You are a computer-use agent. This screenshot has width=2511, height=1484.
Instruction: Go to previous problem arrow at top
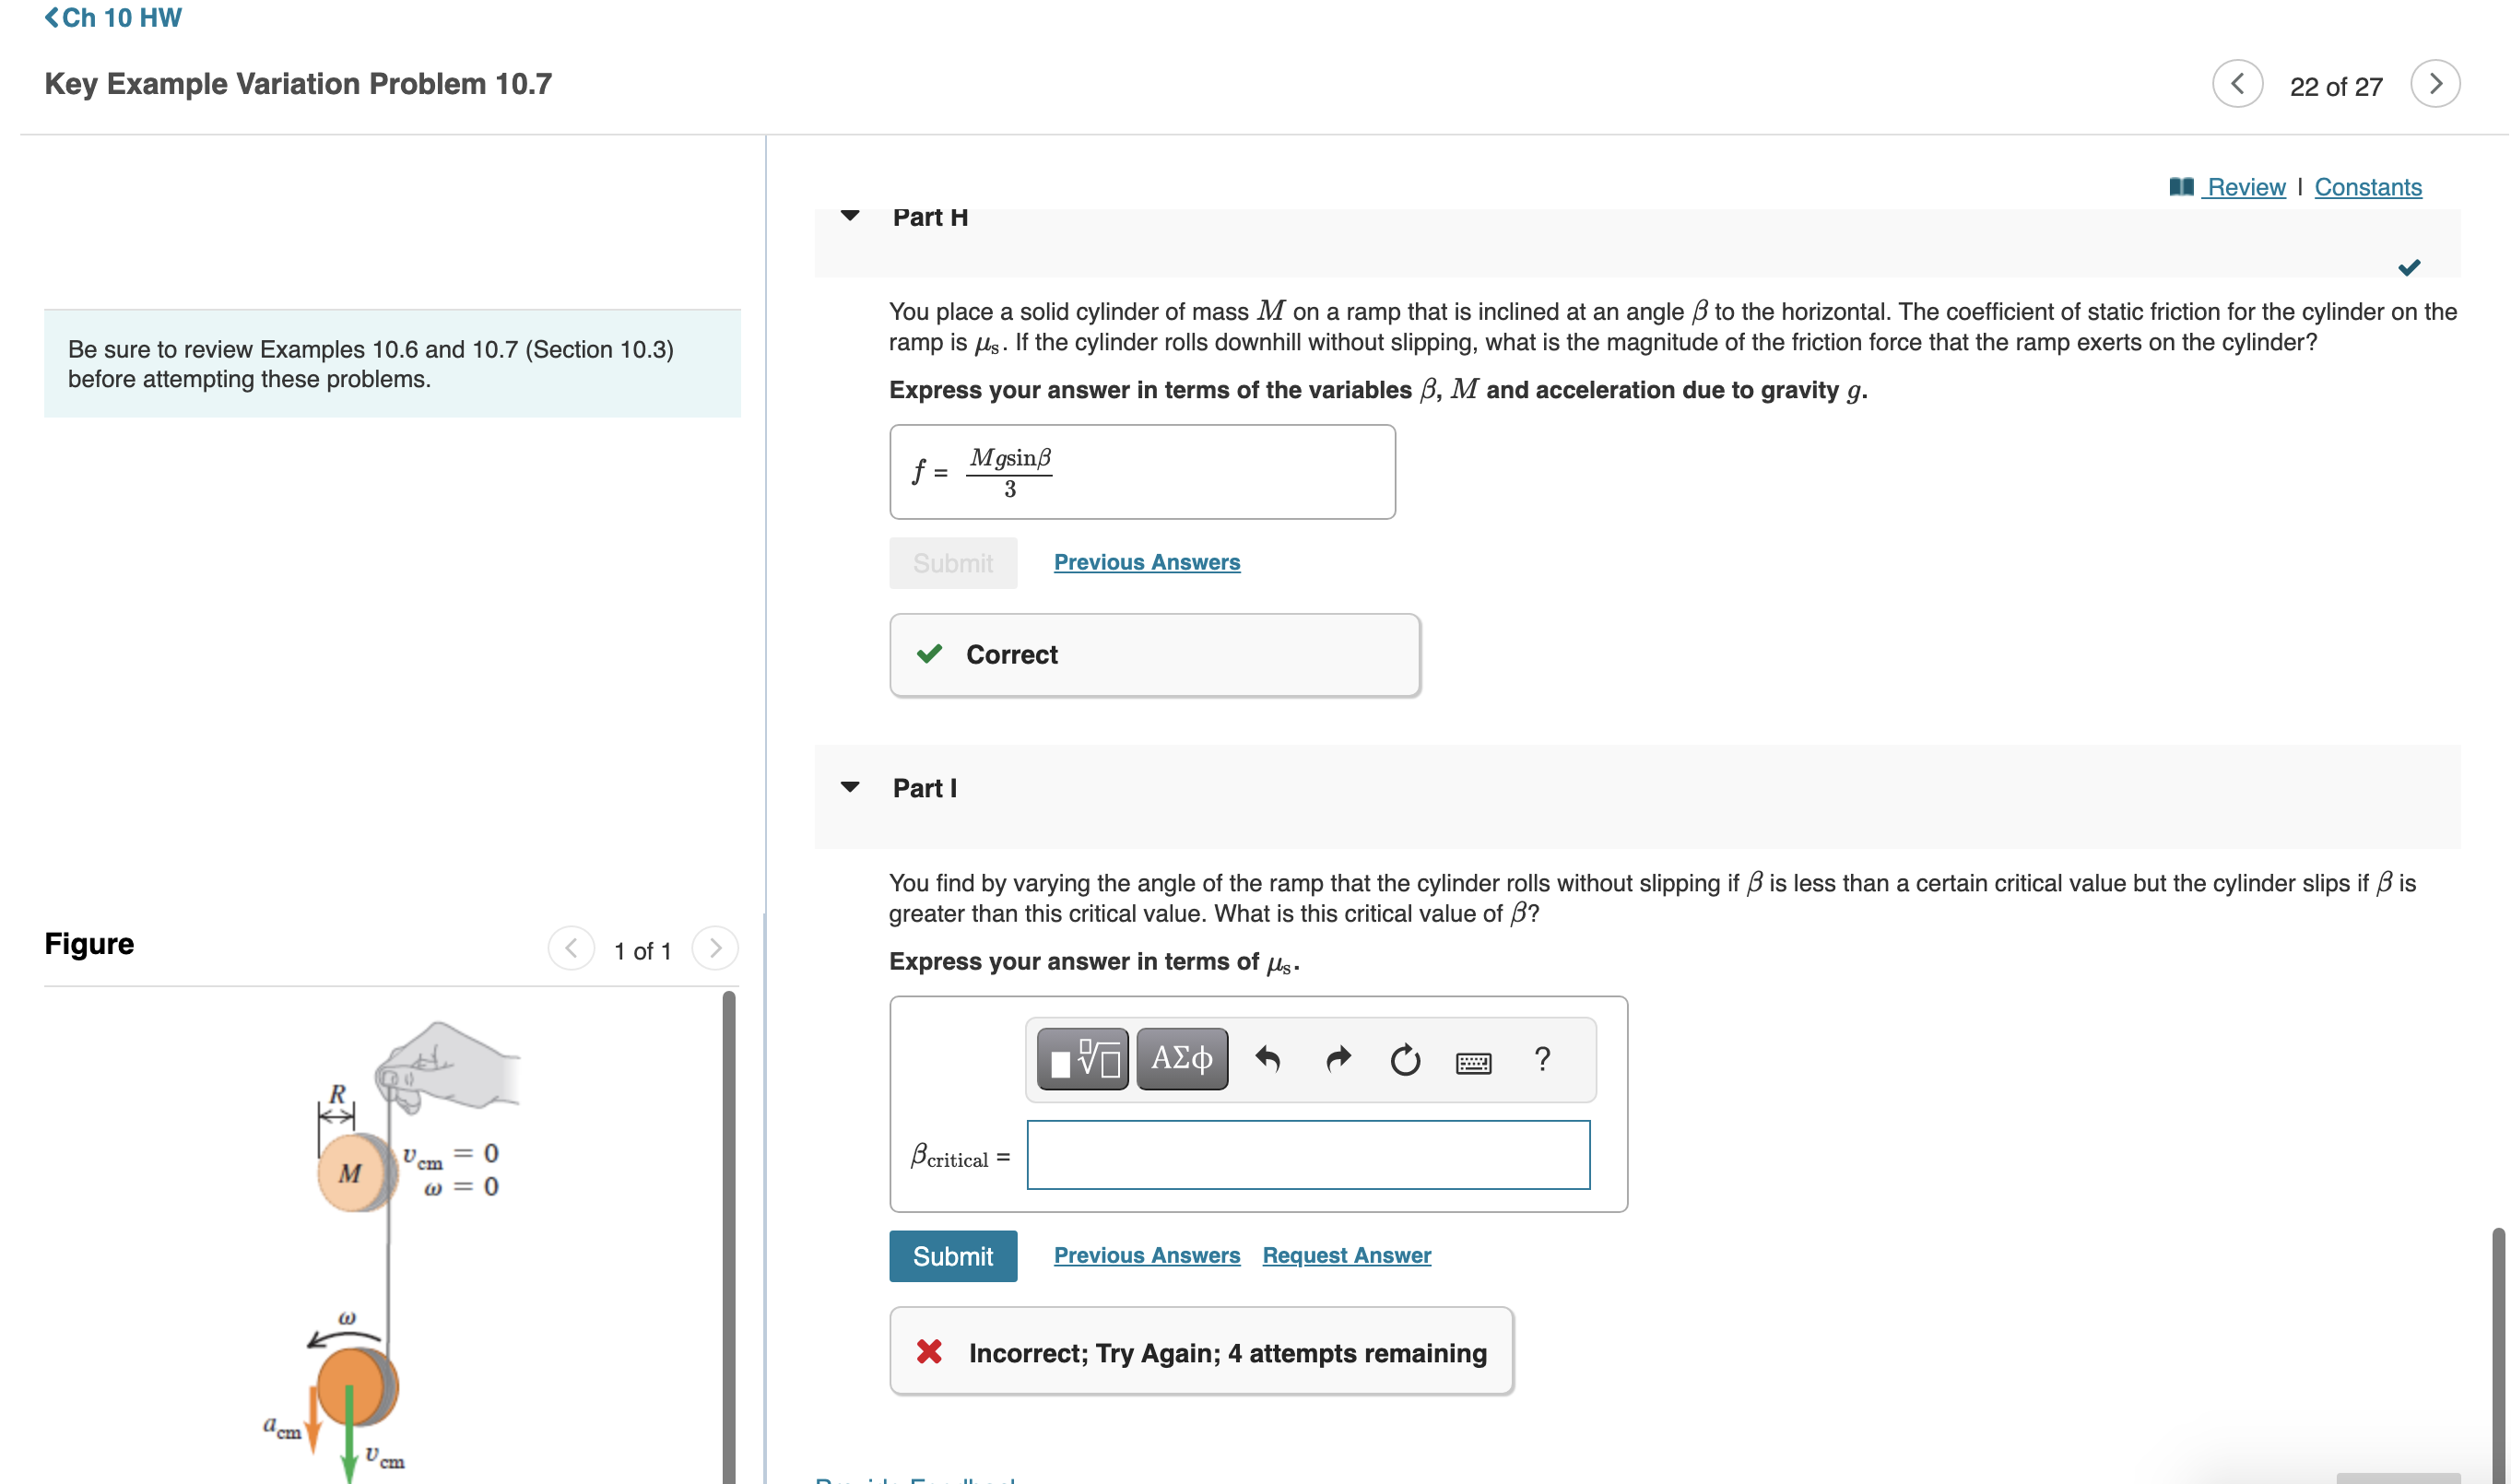coord(2237,84)
